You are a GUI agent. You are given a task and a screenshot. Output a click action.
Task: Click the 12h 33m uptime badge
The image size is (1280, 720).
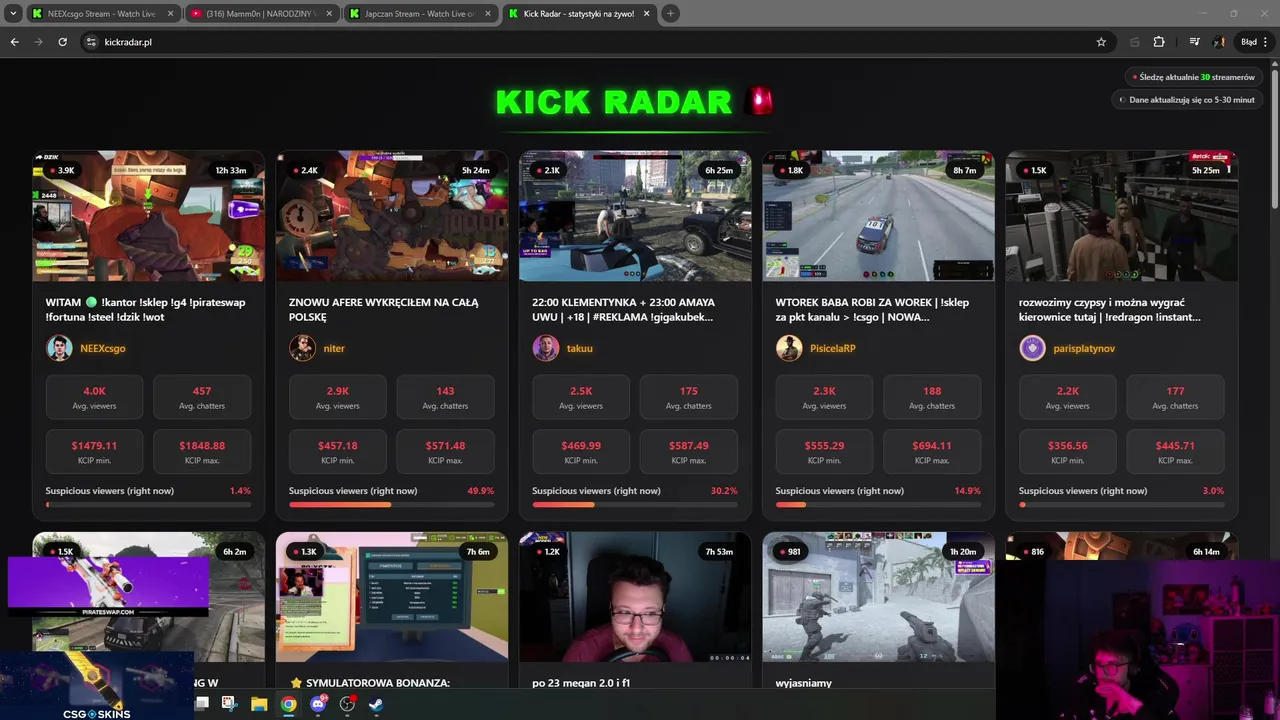point(230,170)
